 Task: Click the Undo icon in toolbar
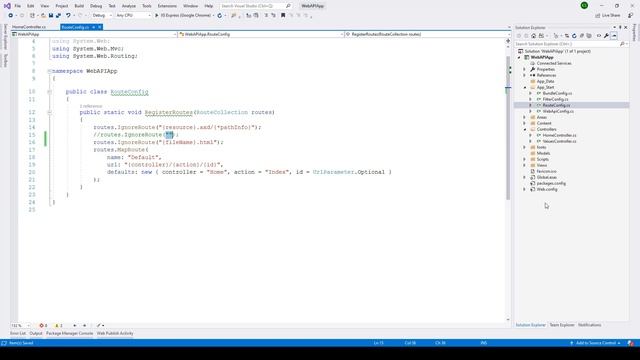tap(68, 15)
